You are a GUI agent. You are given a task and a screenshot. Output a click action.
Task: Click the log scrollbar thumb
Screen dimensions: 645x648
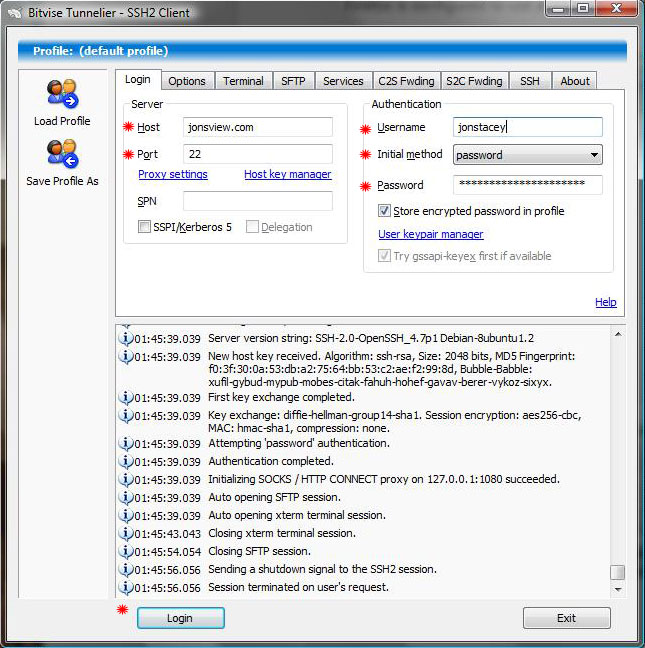click(617, 572)
